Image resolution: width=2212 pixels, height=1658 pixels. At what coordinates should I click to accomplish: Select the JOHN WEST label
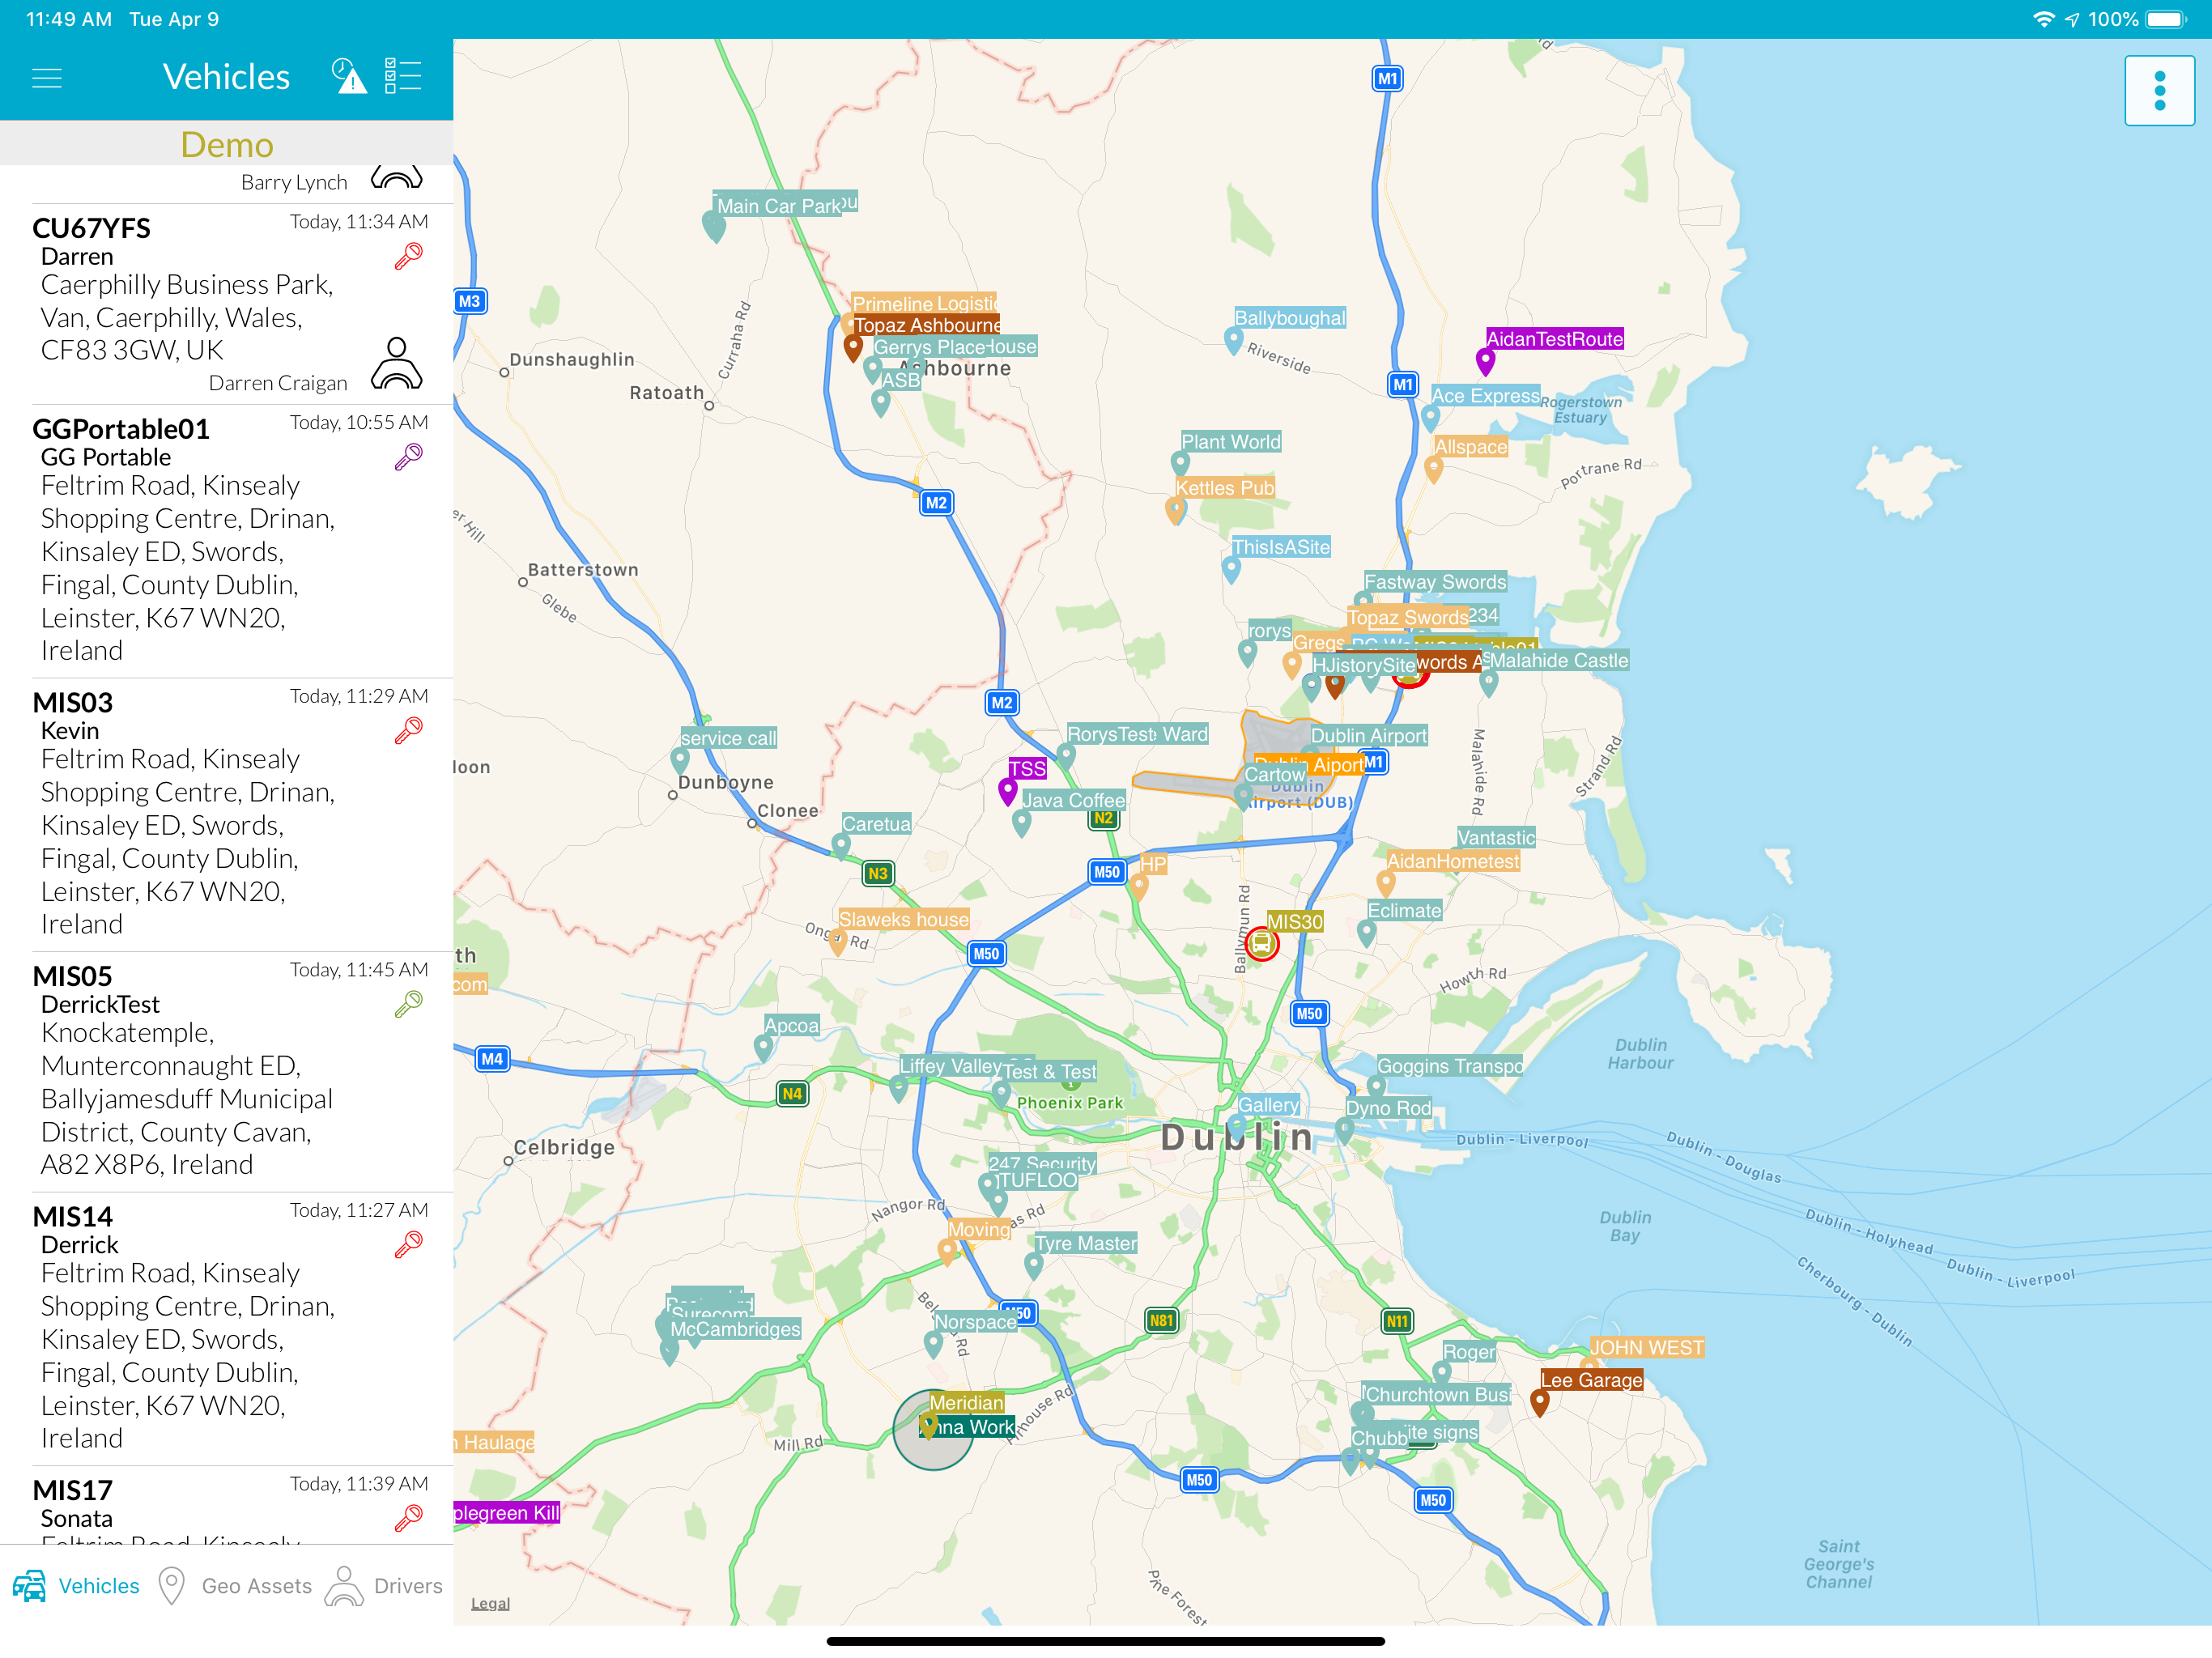(1647, 1347)
